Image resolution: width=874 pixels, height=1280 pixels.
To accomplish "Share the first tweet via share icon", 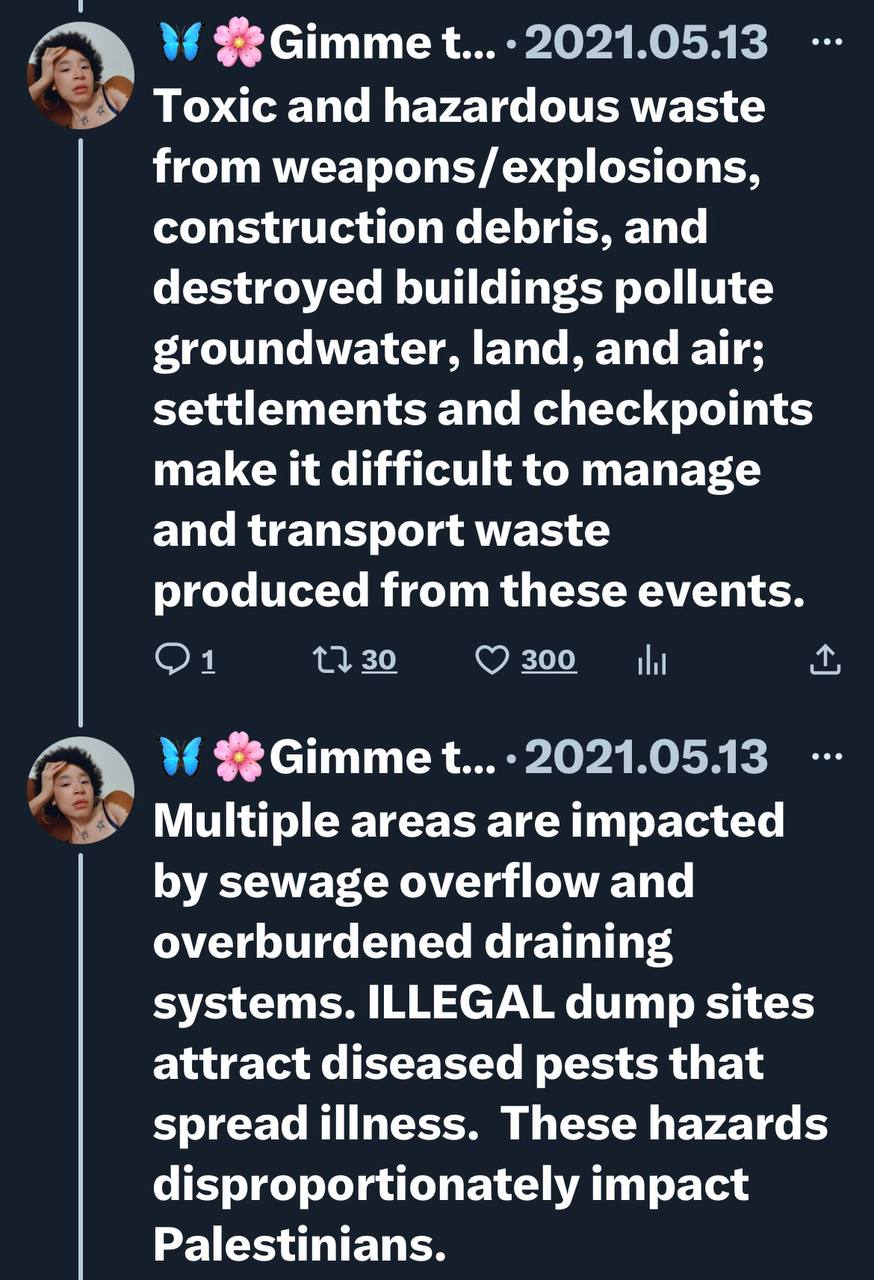I will 824,660.
